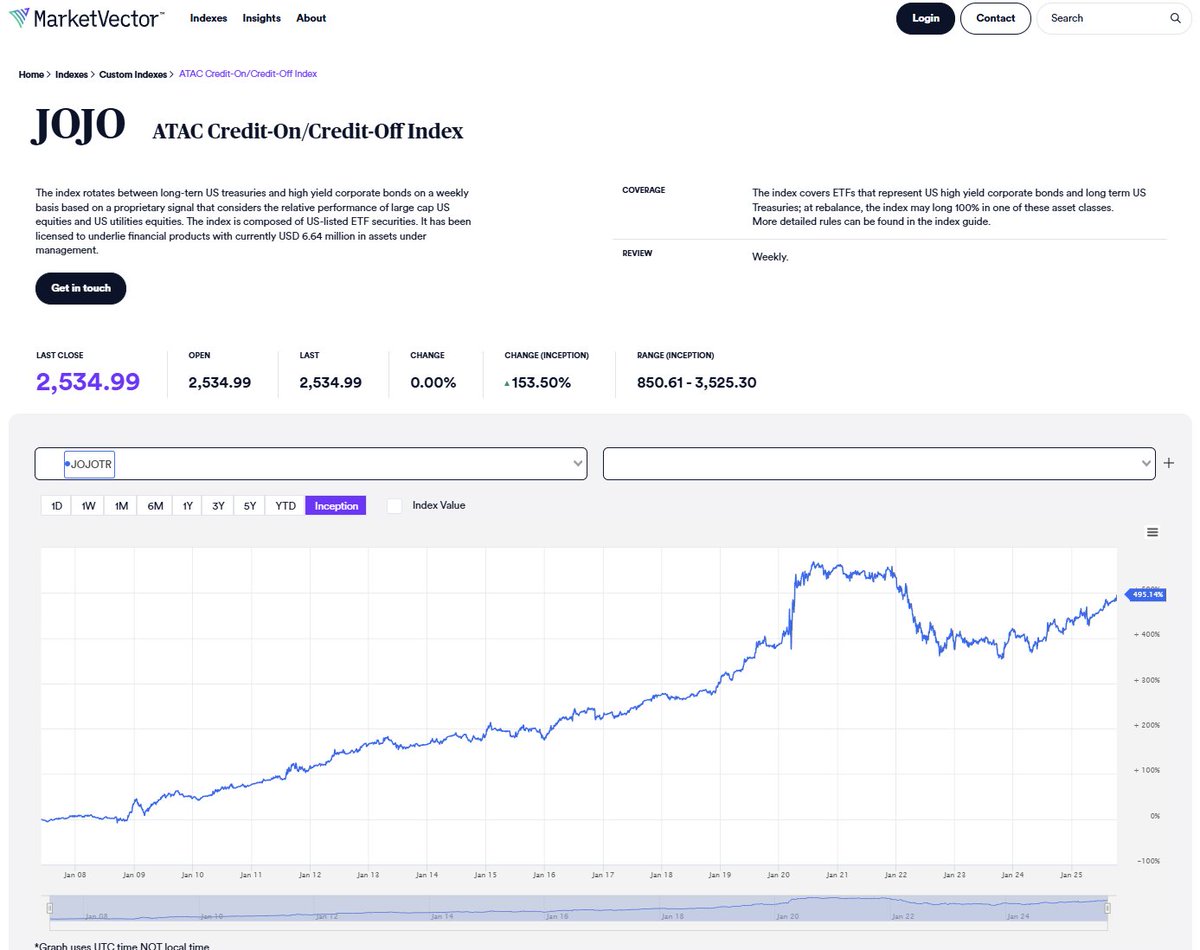
Task: Switch chart range to YTD
Action: click(x=286, y=506)
